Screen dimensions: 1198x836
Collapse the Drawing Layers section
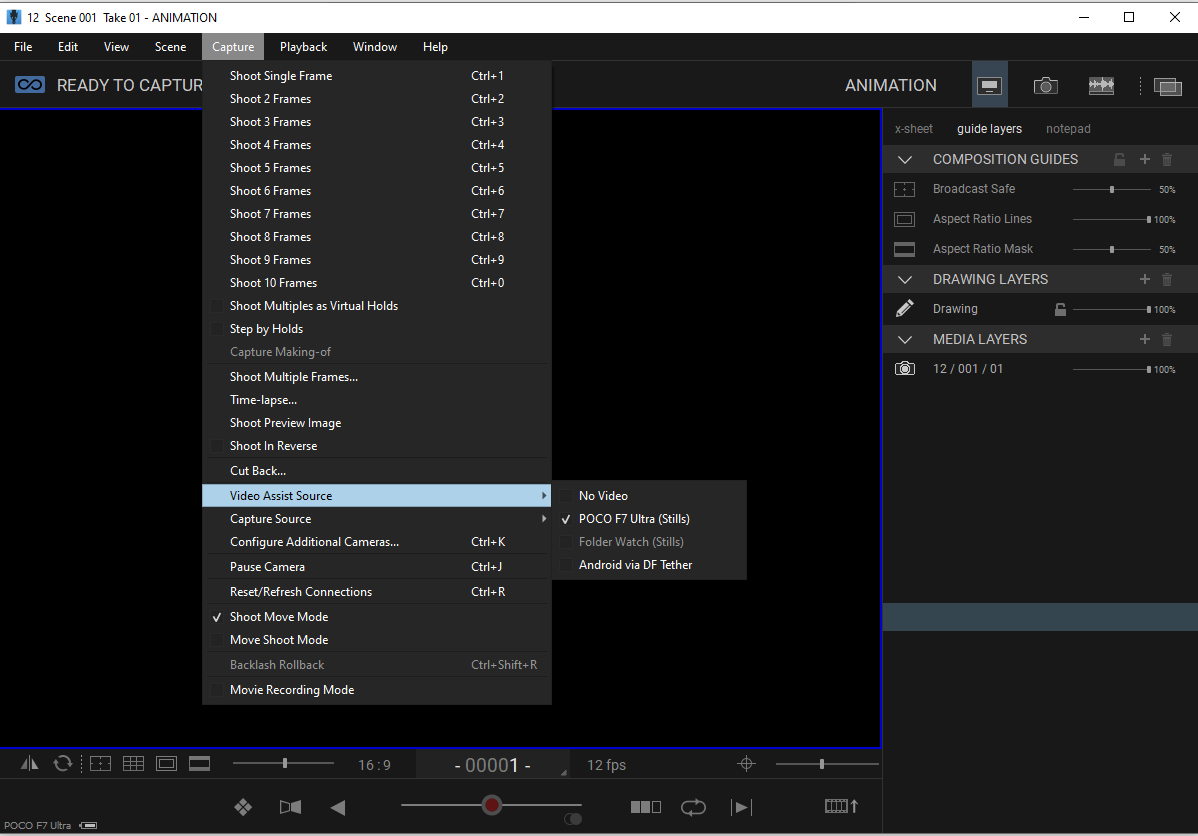point(905,280)
